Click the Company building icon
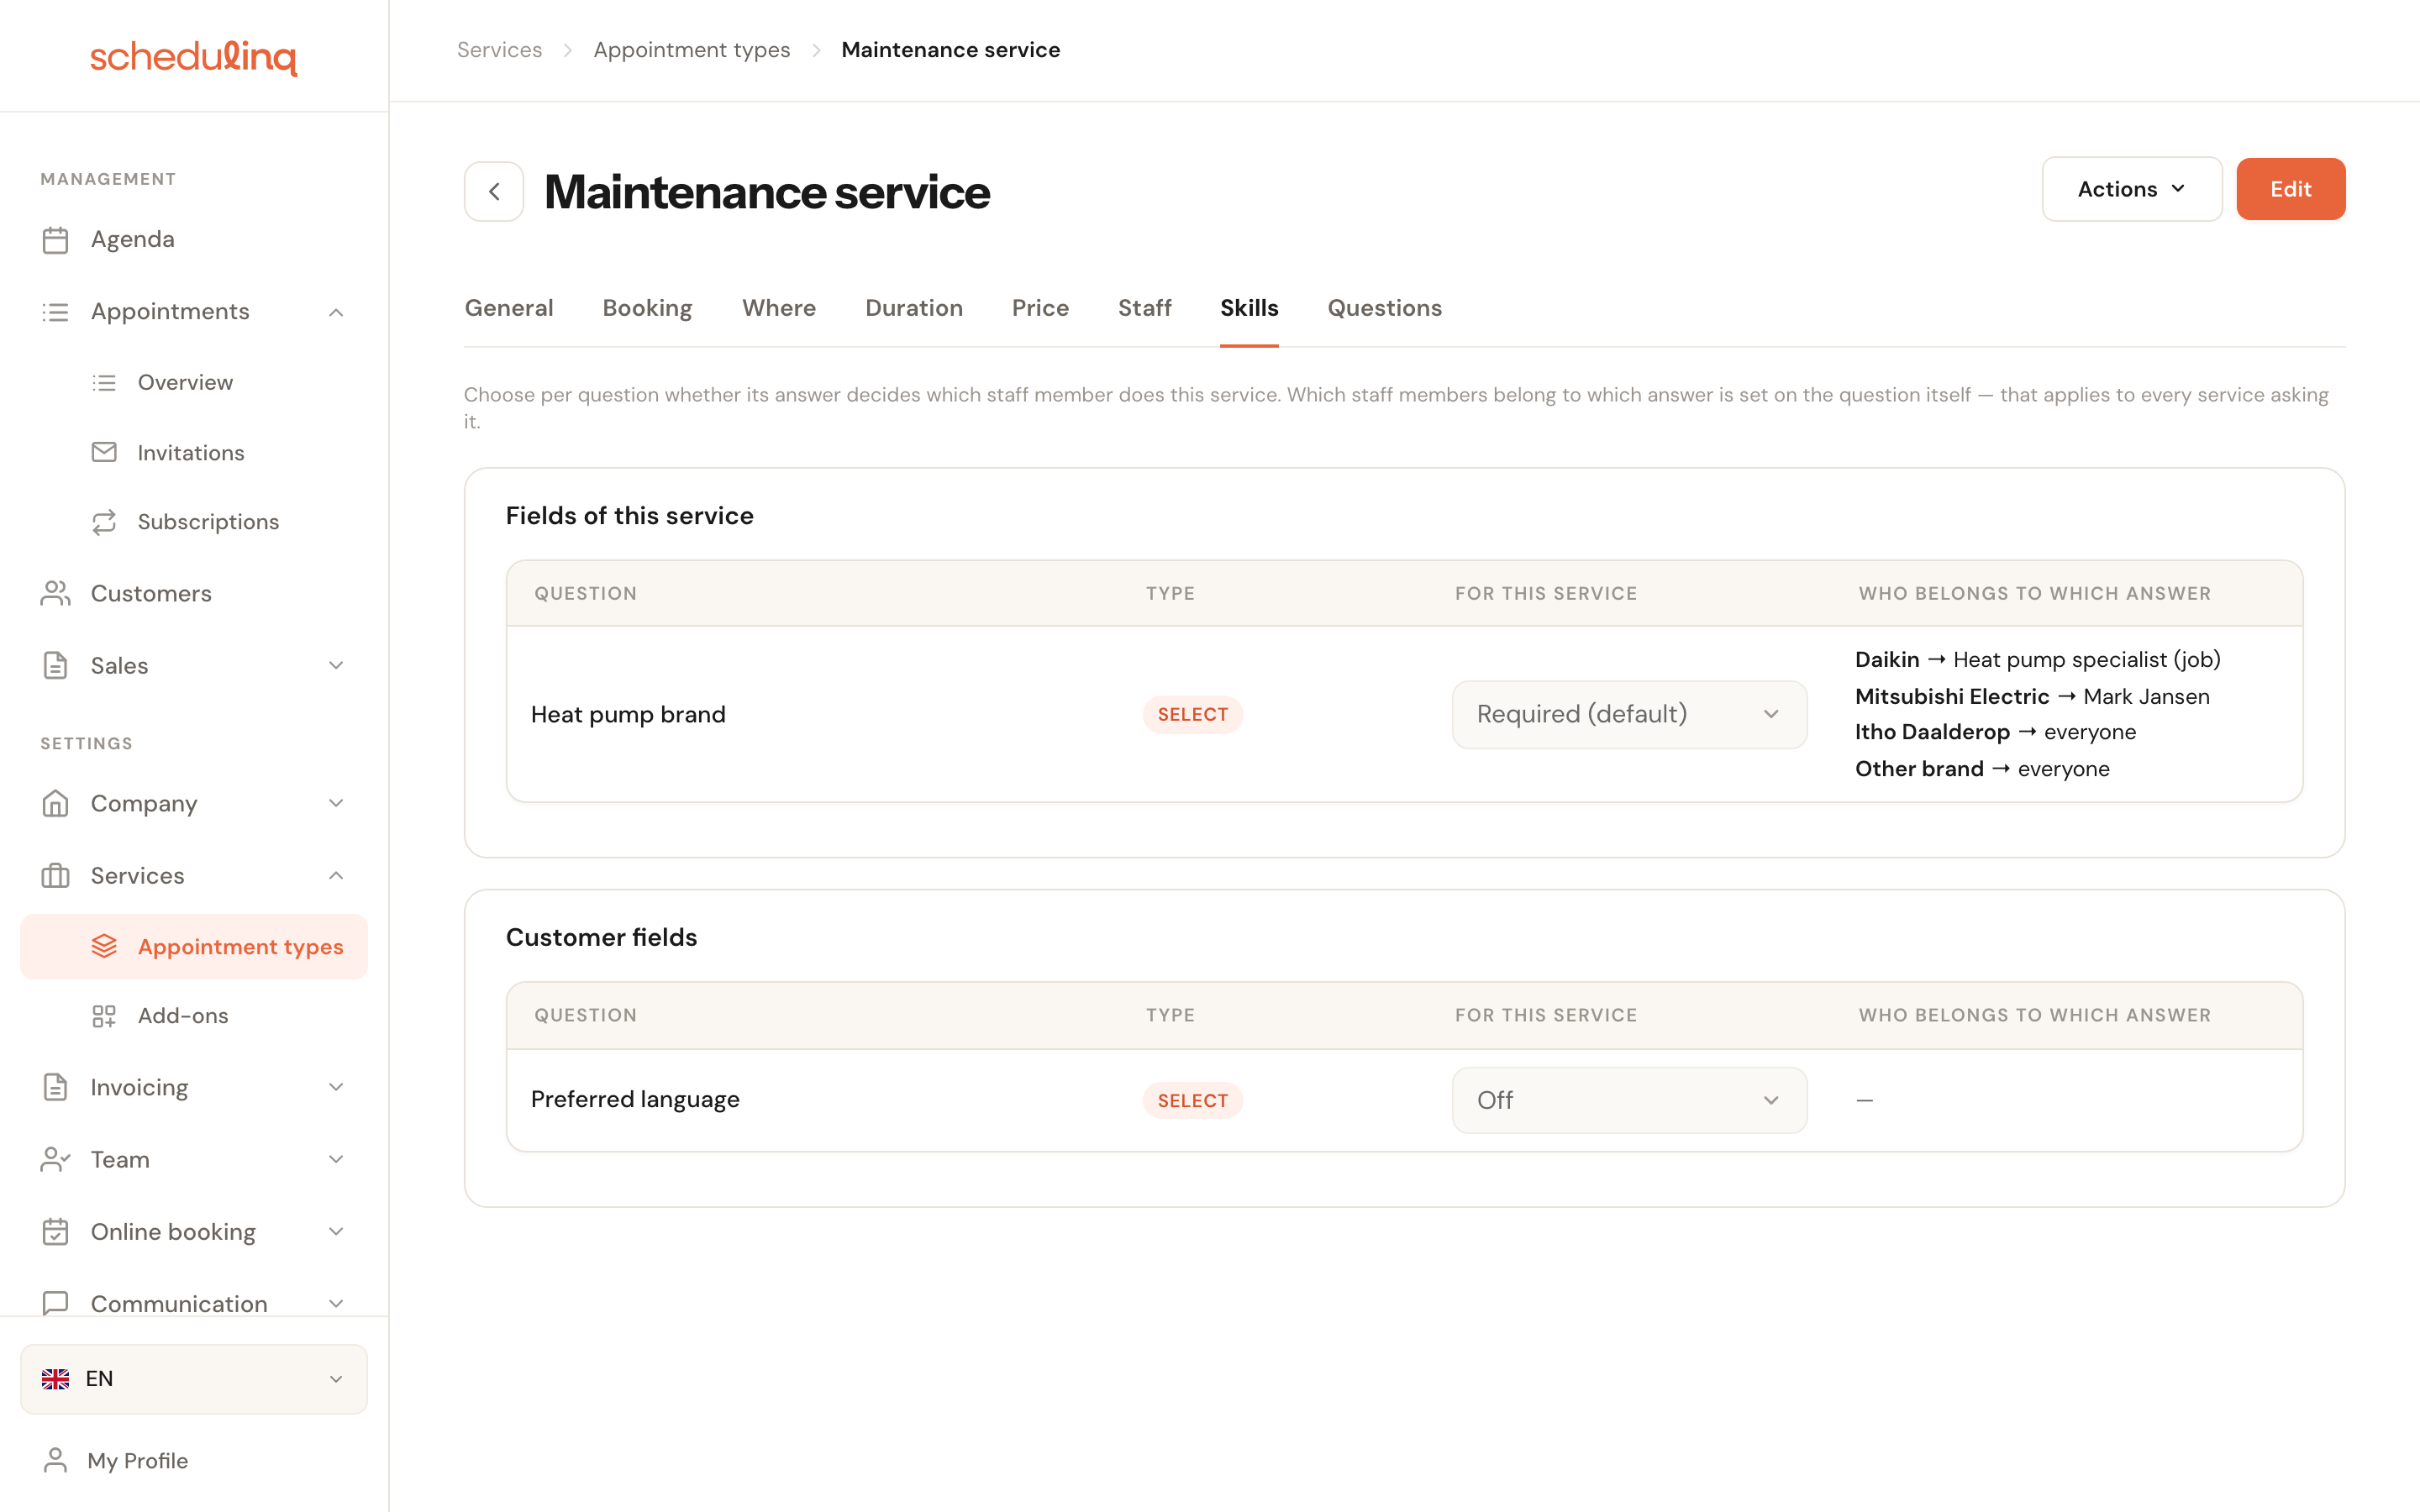Viewport: 2420px width, 1512px height. [x=55, y=803]
